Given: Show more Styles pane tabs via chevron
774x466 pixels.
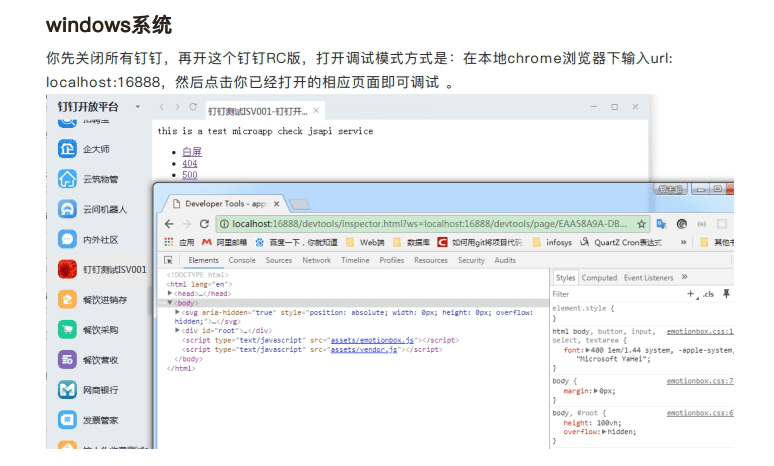Looking at the screenshot, I should (685, 277).
